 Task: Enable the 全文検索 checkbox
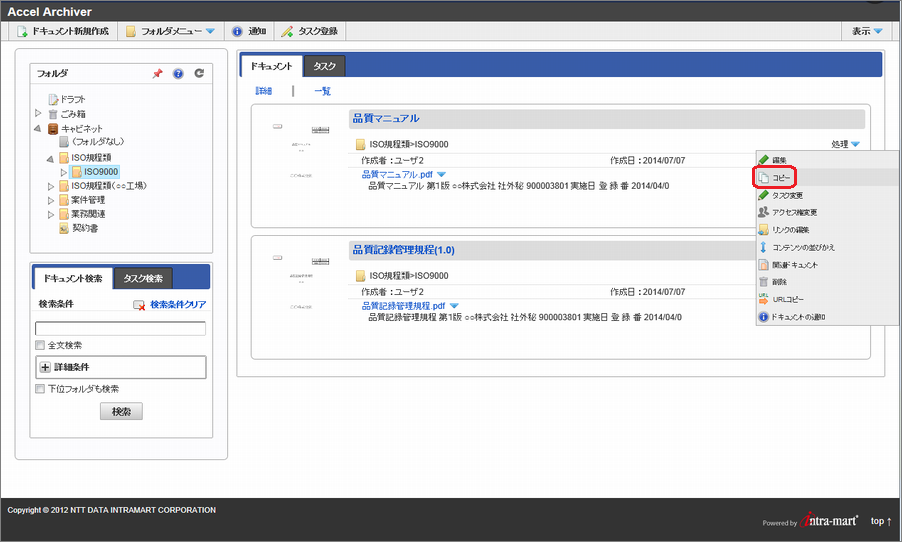pos(40,346)
